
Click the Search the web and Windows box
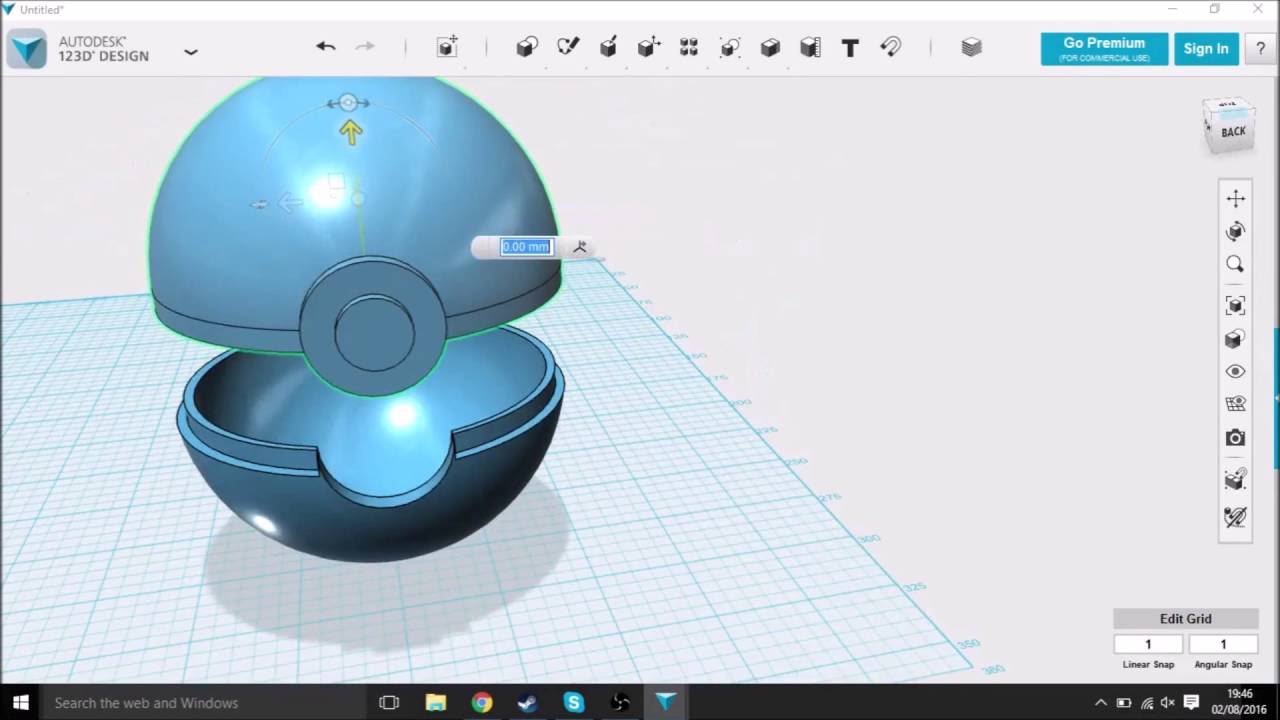click(x=204, y=703)
